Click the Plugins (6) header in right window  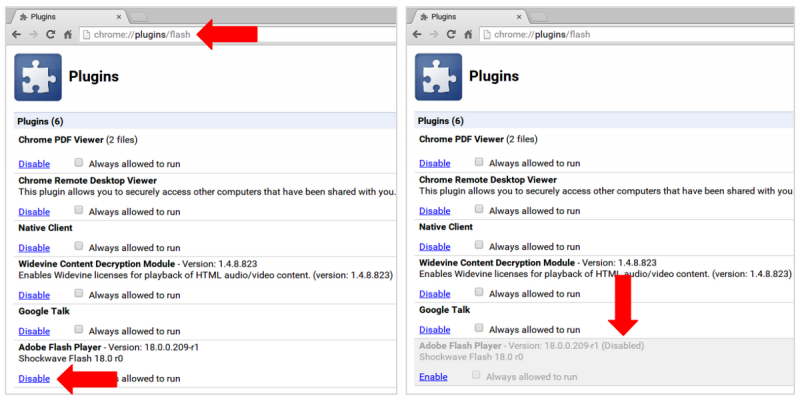441,121
